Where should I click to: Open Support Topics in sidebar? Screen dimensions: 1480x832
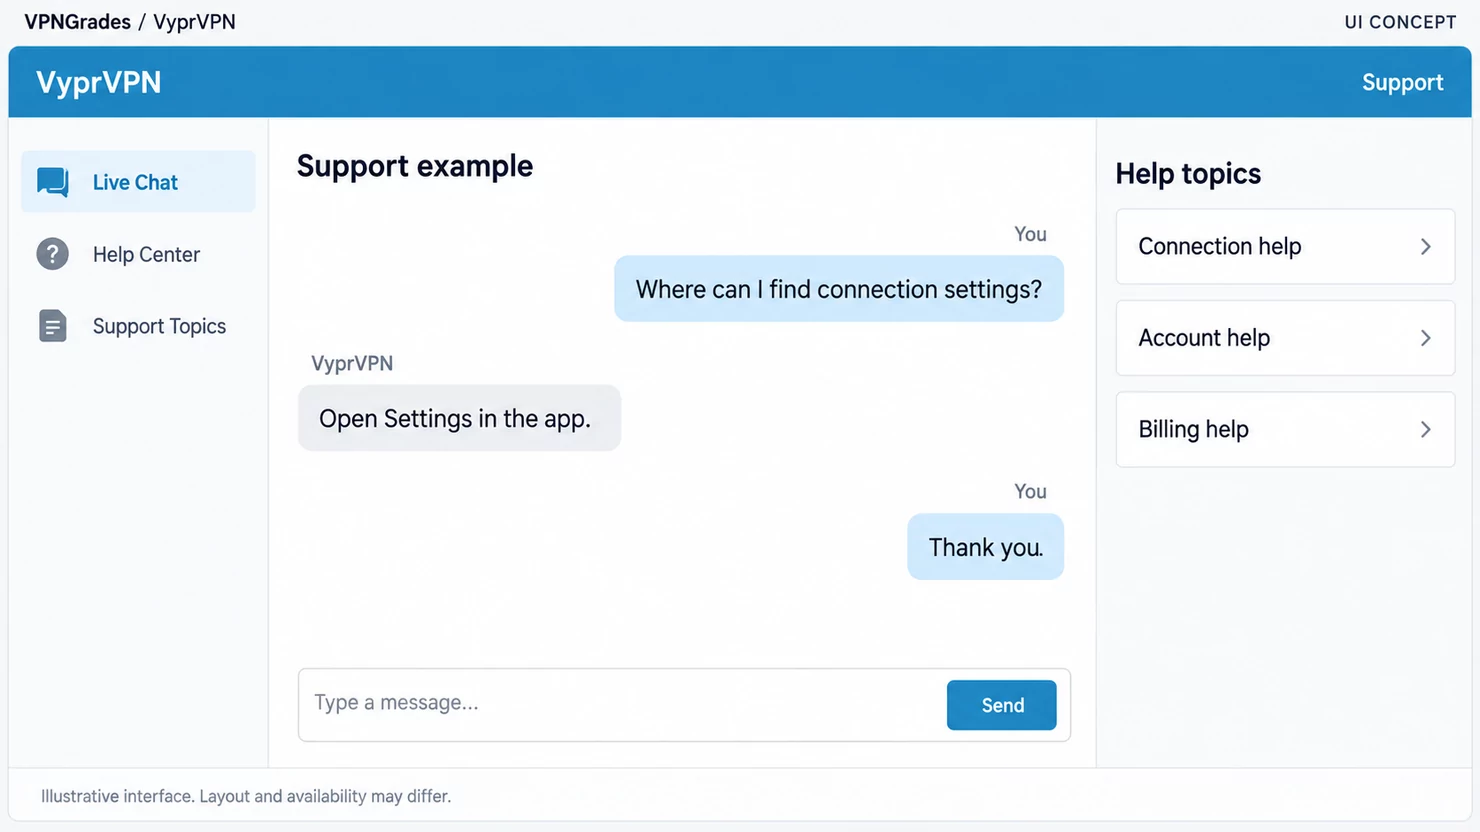(x=138, y=326)
